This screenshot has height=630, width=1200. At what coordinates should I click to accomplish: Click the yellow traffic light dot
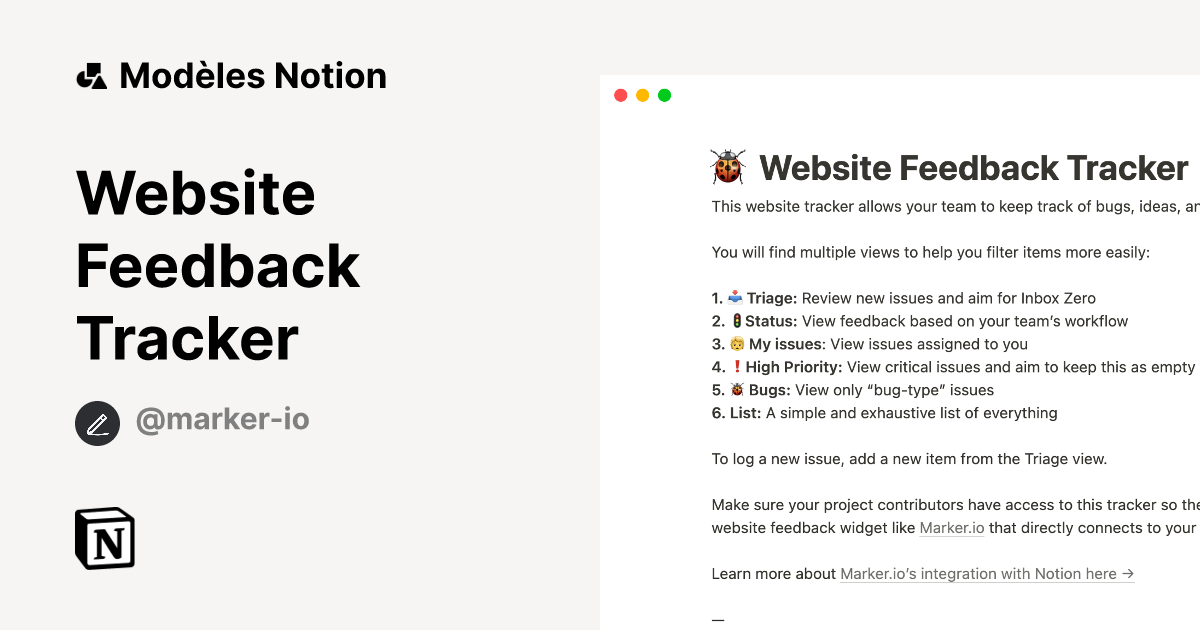tap(642, 94)
